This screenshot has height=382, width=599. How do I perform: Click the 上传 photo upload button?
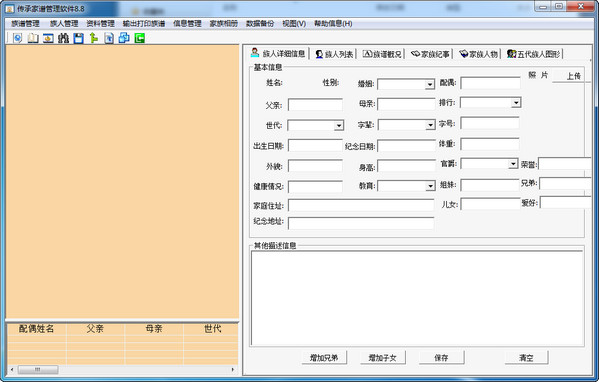click(x=573, y=76)
